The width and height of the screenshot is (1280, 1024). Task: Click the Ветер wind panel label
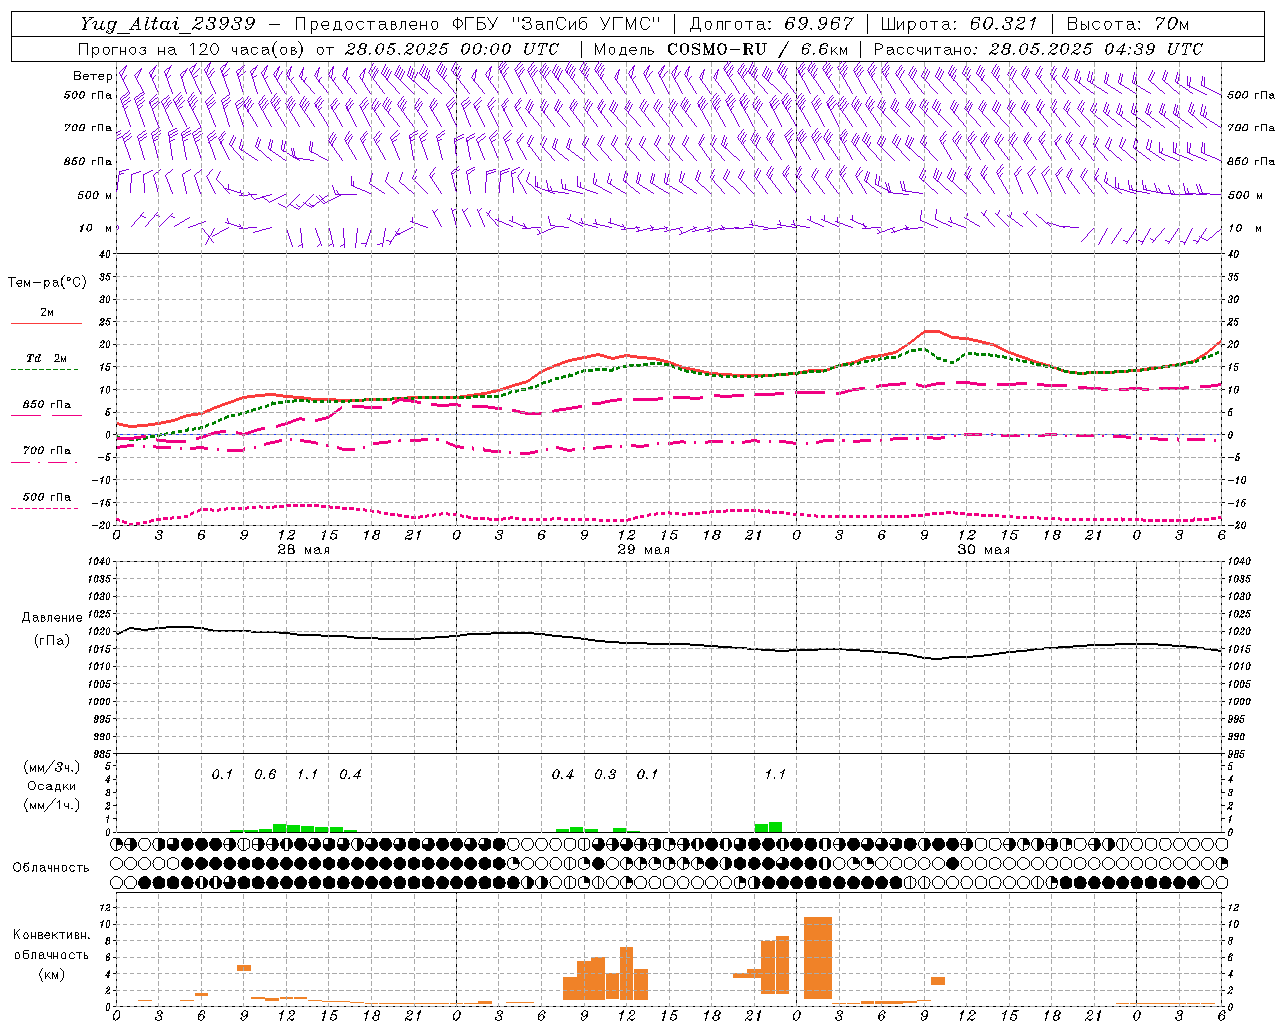pos(92,76)
